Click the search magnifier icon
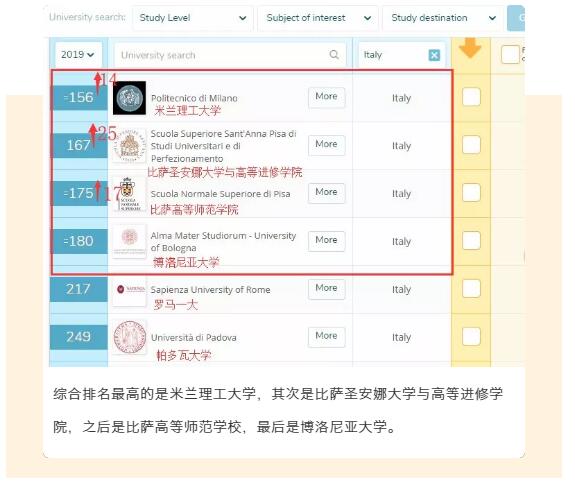The height and width of the screenshot is (484, 575). 334,55
